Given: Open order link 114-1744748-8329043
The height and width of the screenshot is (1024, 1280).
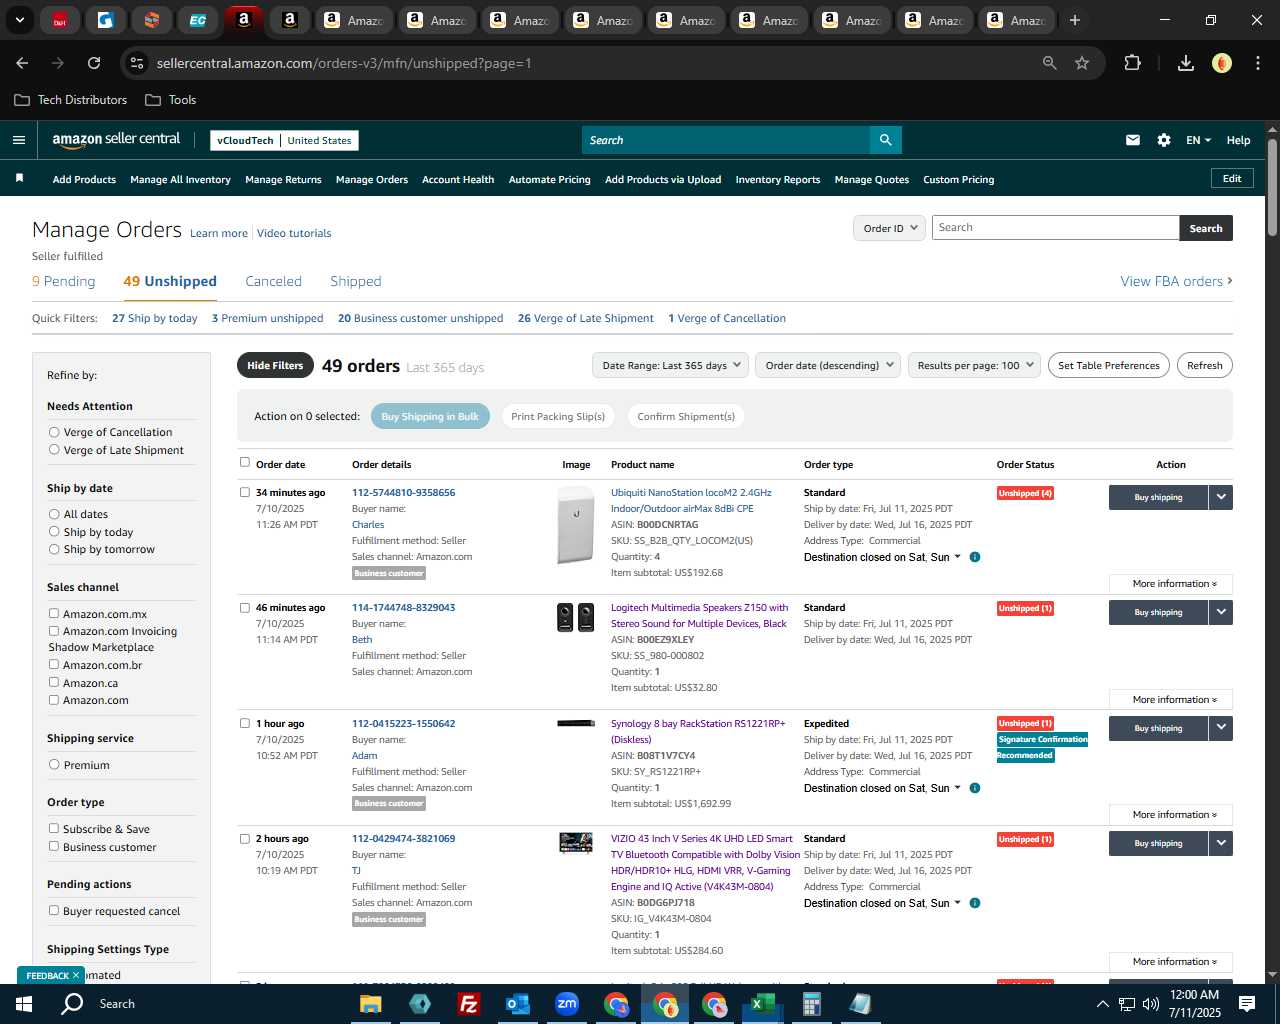Looking at the screenshot, I should point(403,607).
